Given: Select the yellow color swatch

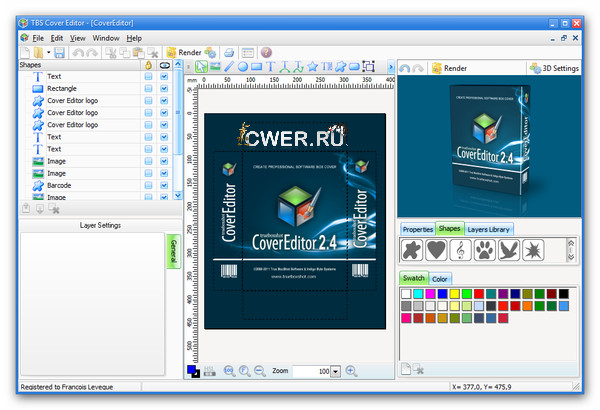Looking at the screenshot, I should pos(453,294).
